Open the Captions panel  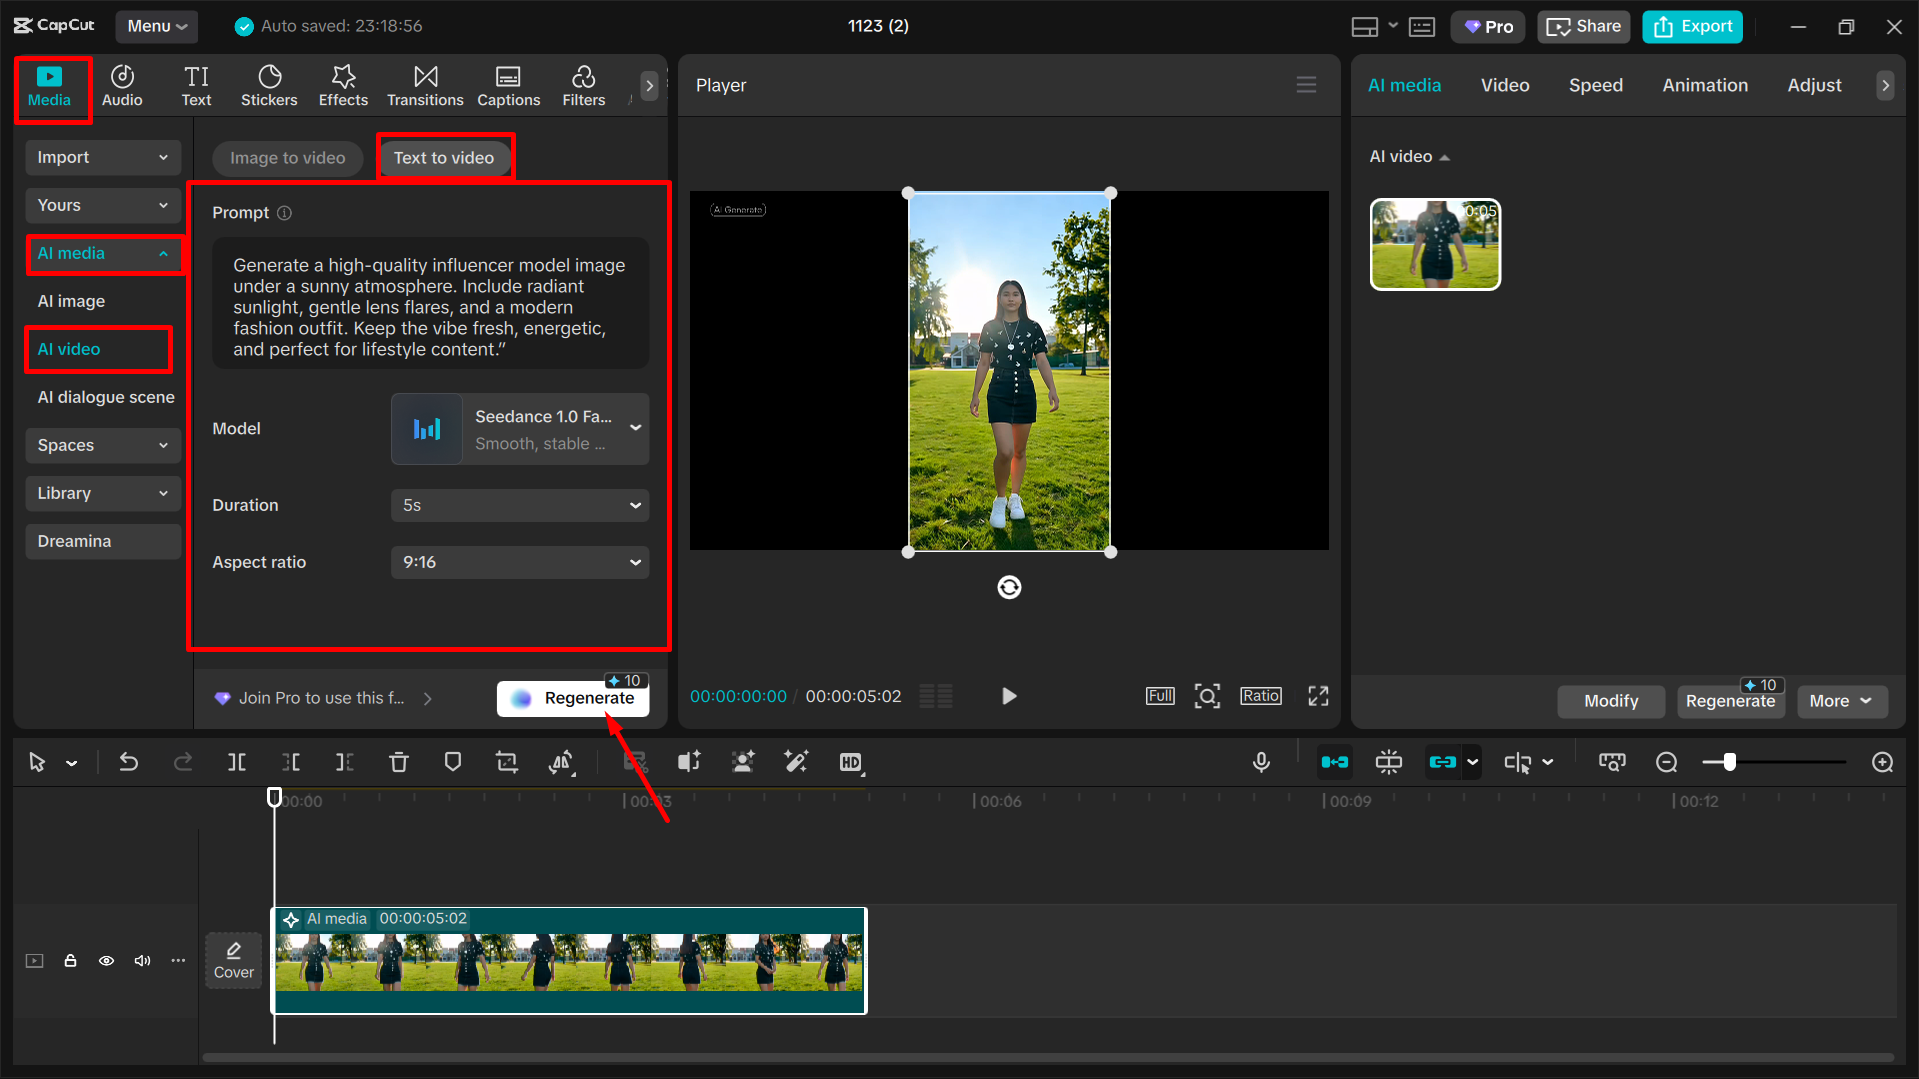point(508,85)
